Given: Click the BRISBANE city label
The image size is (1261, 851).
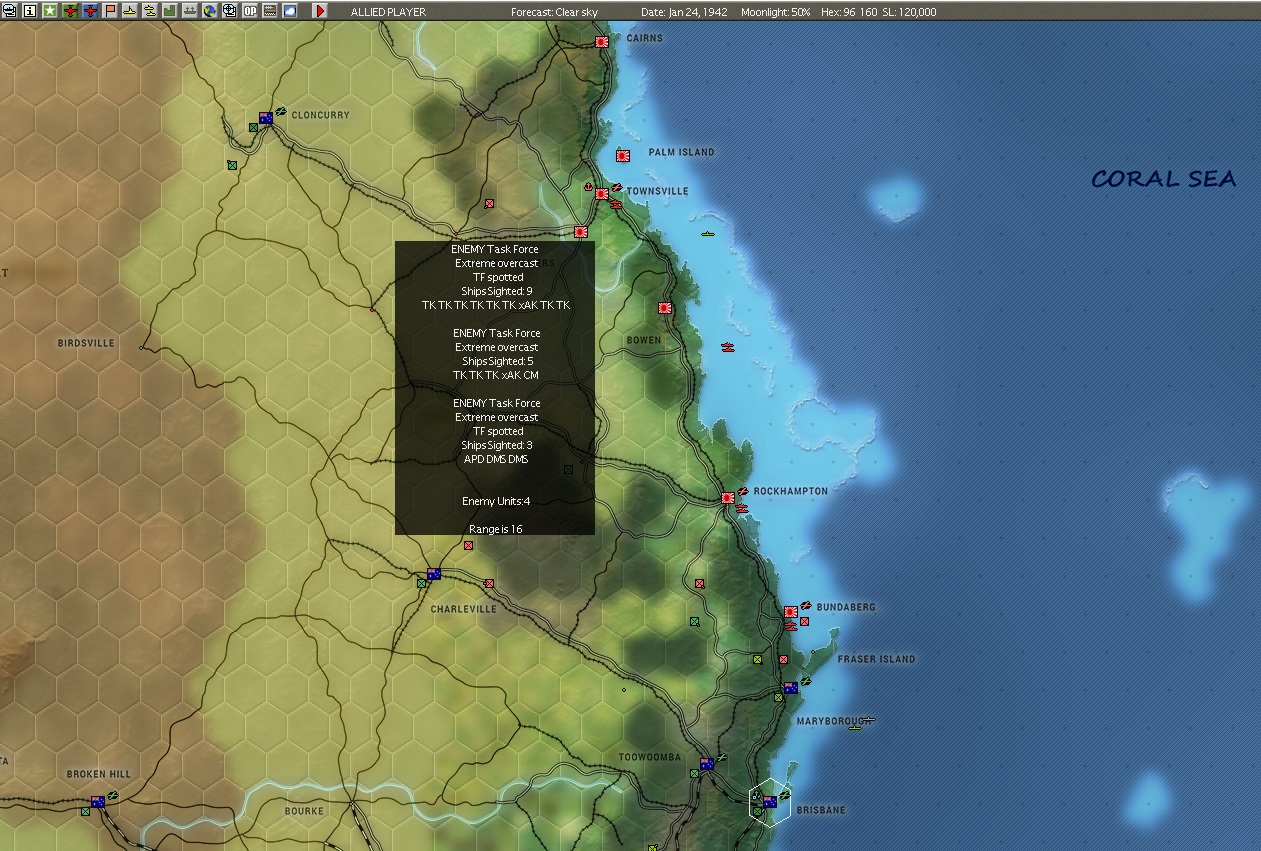Looking at the screenshot, I should coord(821,810).
